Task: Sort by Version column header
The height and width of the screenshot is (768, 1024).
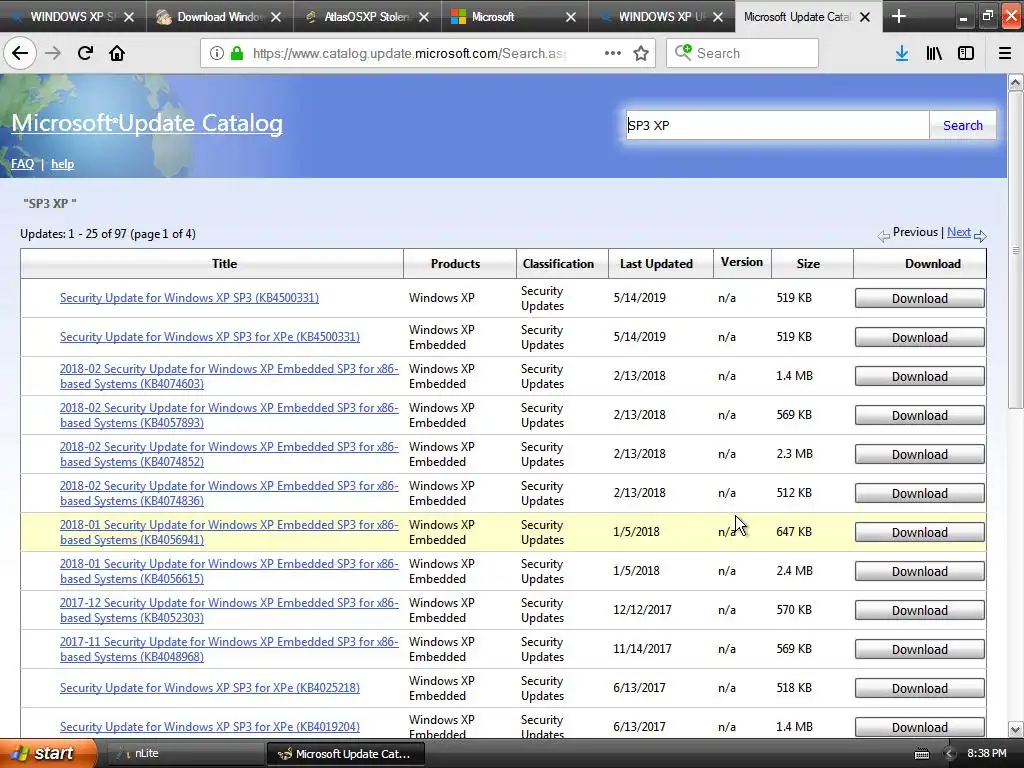Action: 742,262
